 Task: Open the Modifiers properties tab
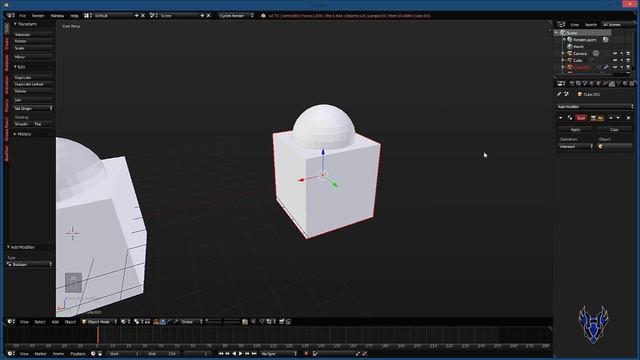pos(612,84)
